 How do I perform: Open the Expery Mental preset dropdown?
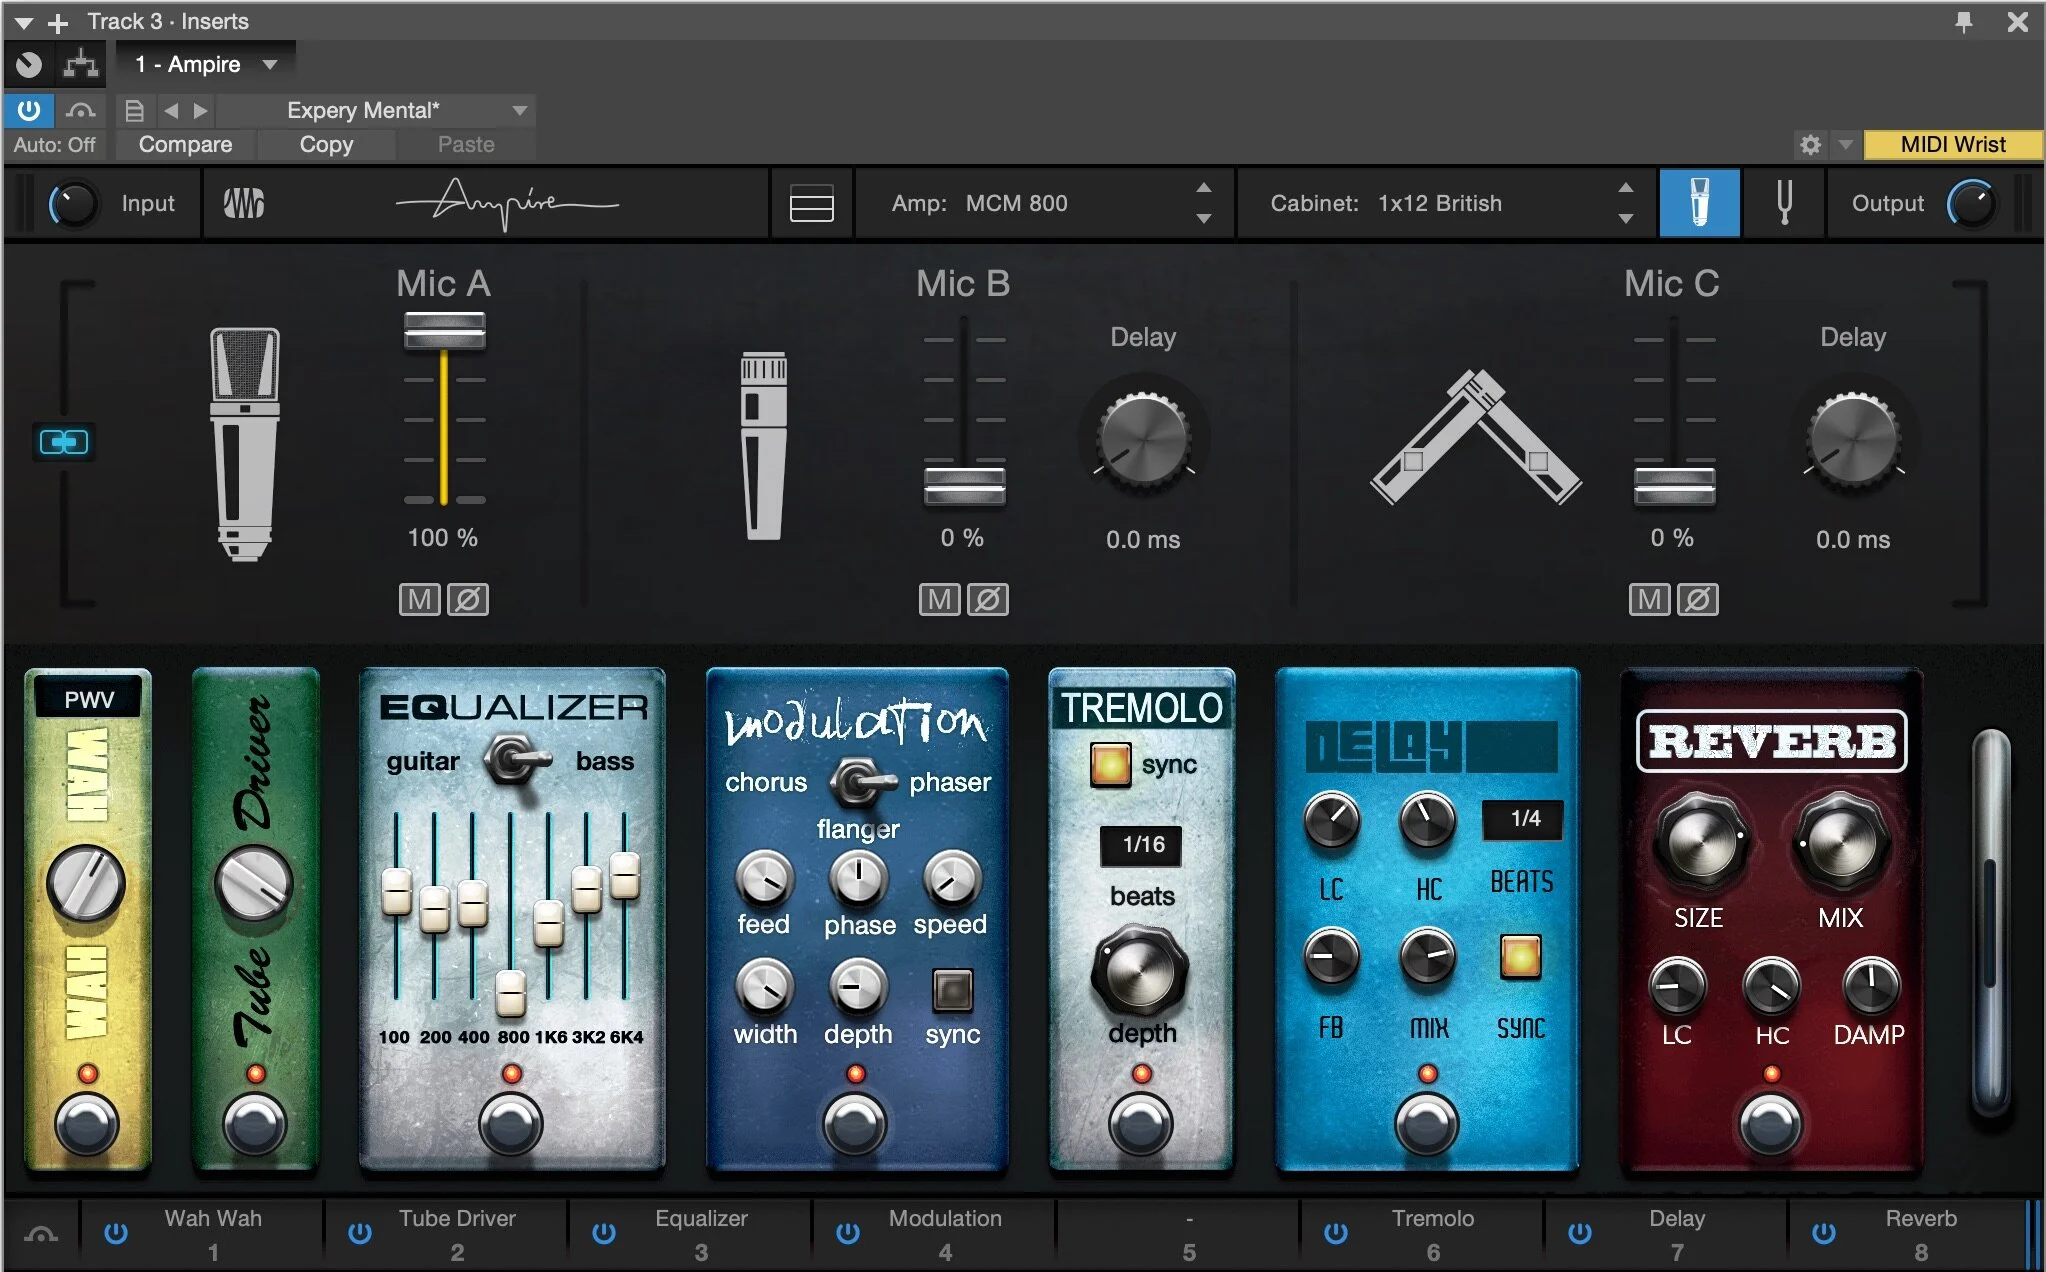519,110
